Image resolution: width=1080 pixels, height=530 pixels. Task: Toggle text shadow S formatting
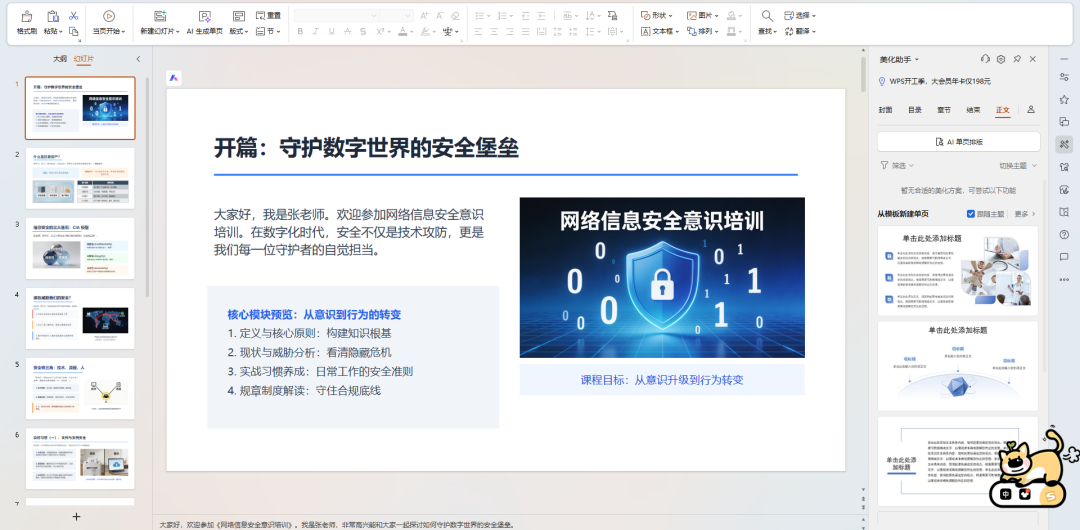[x=362, y=31]
